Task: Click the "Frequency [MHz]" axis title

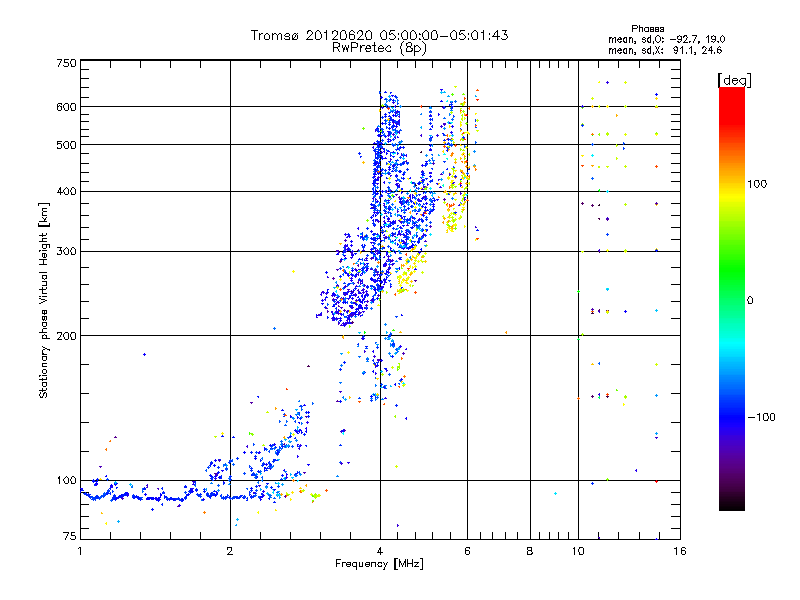Action: pos(379,564)
